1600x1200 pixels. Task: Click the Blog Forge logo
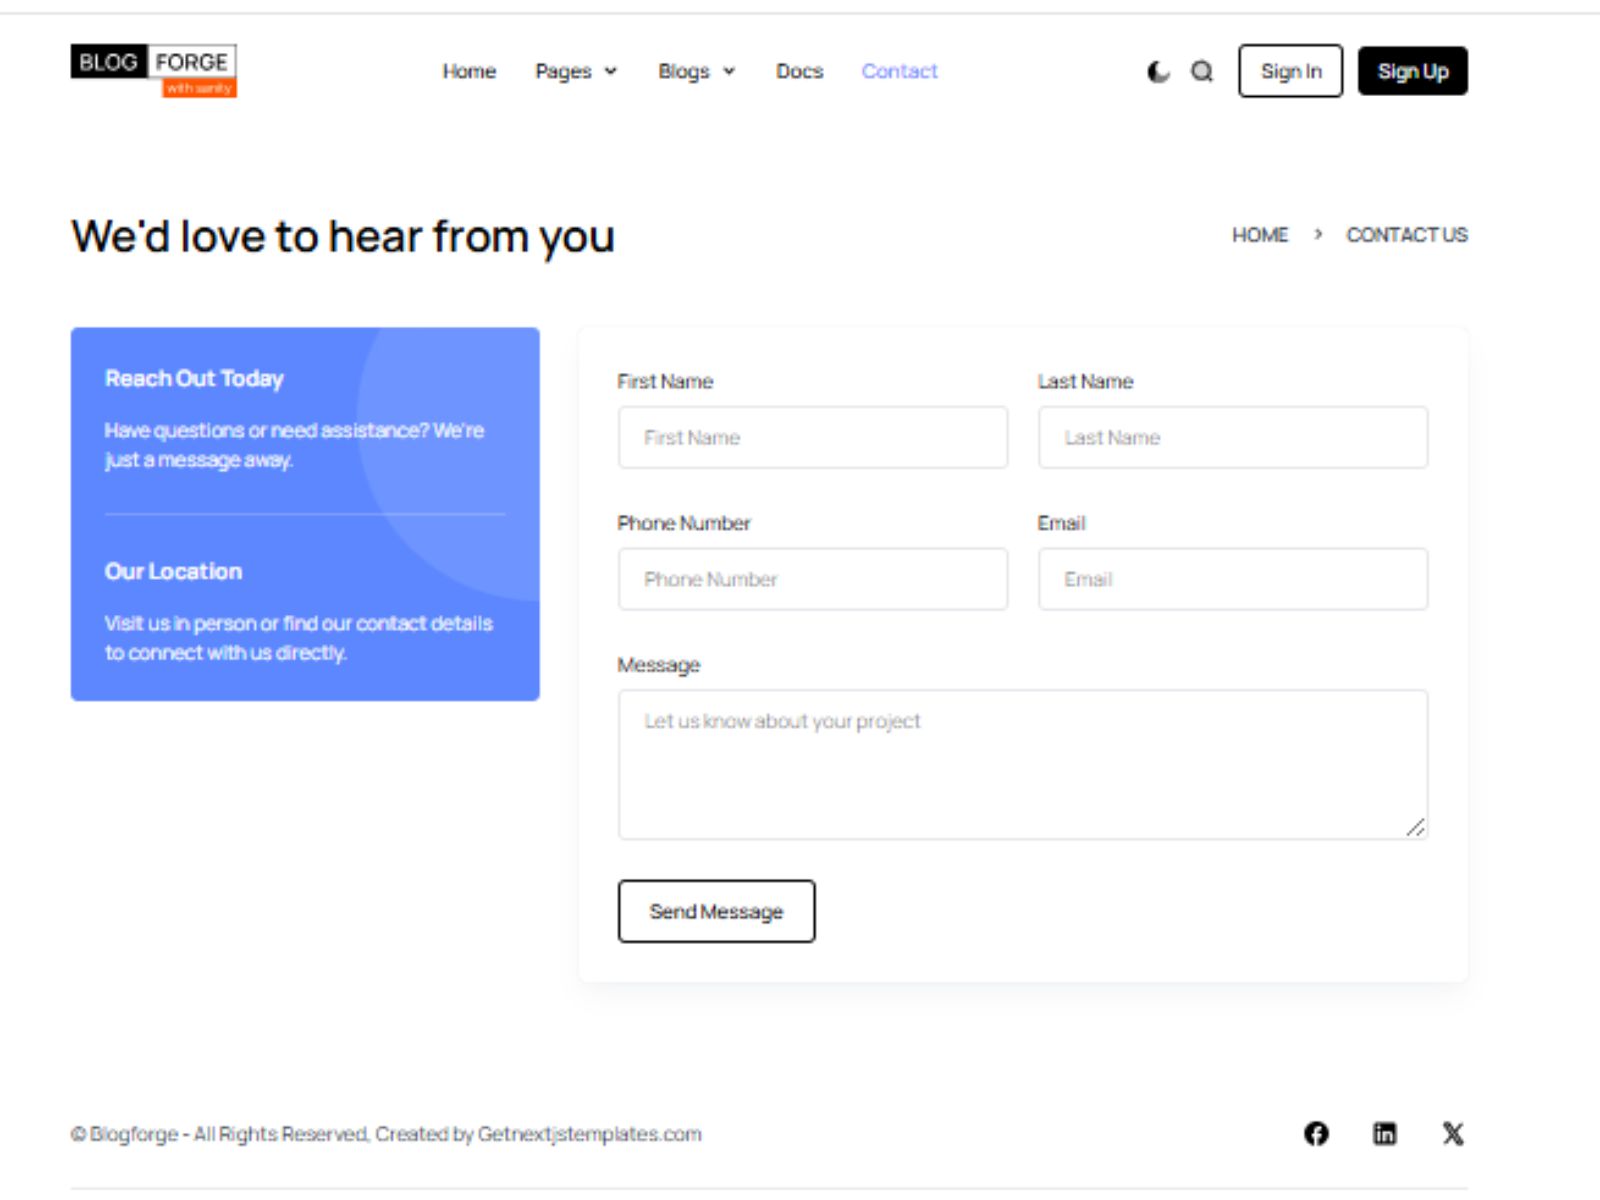click(153, 71)
